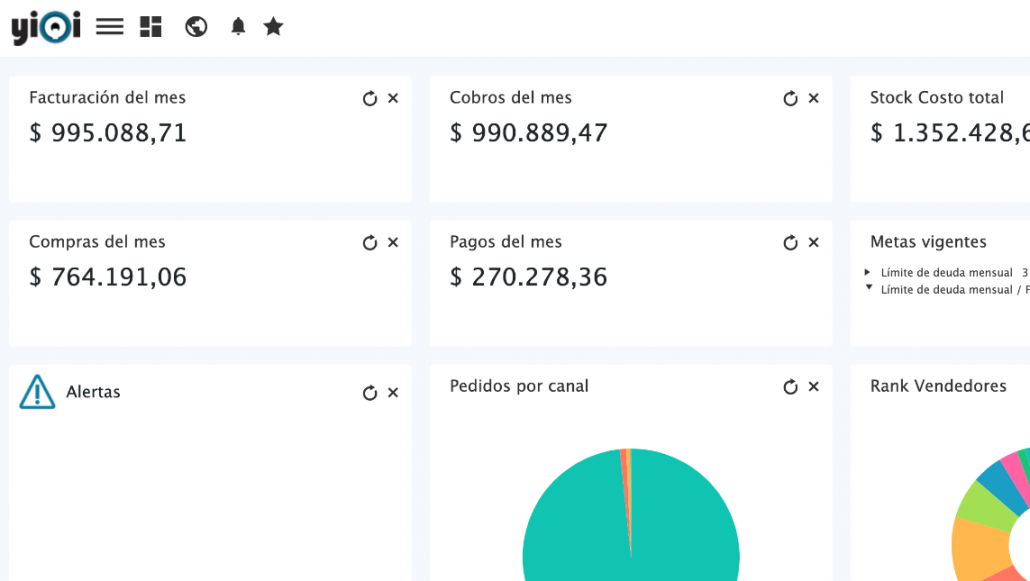Open the hamburger main menu

click(x=110, y=27)
